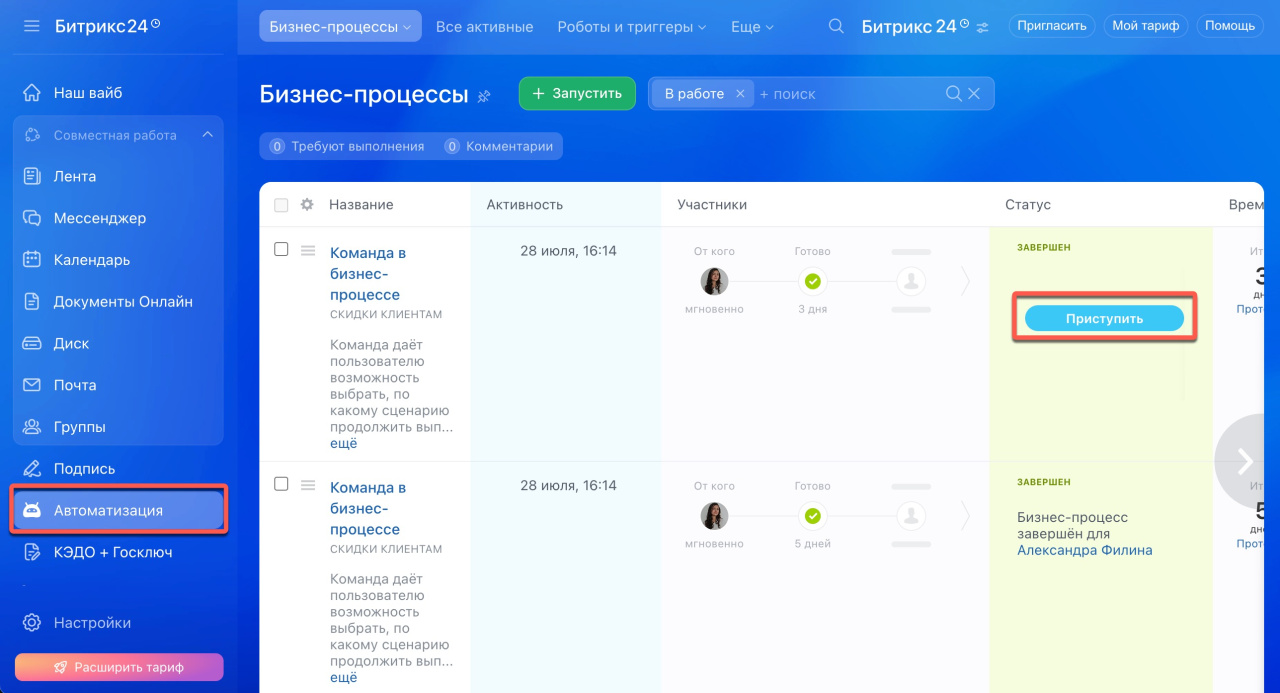Tick the second process row checkbox
The image size is (1280, 693).
(281, 484)
